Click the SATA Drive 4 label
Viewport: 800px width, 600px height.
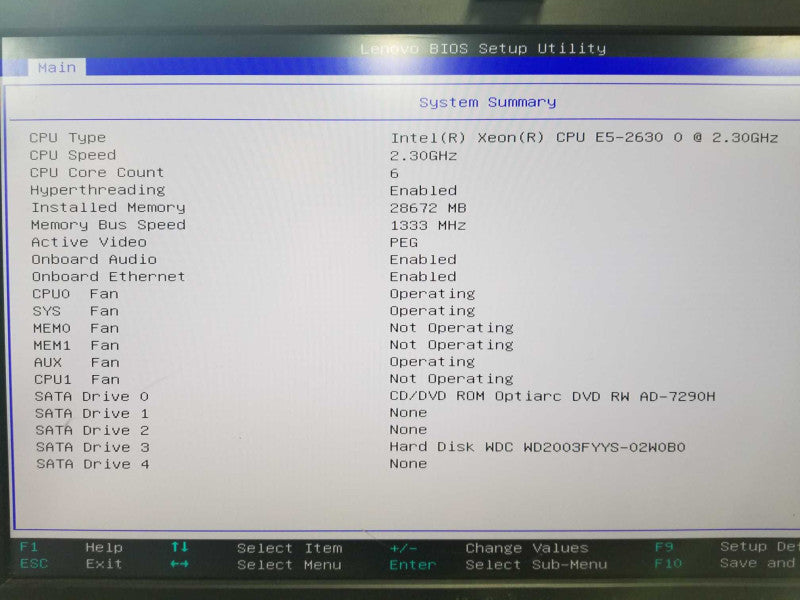pos(93,464)
